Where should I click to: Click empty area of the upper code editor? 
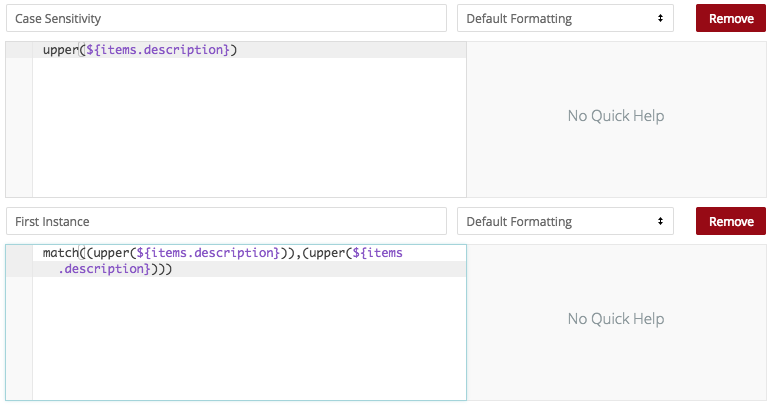(249, 127)
